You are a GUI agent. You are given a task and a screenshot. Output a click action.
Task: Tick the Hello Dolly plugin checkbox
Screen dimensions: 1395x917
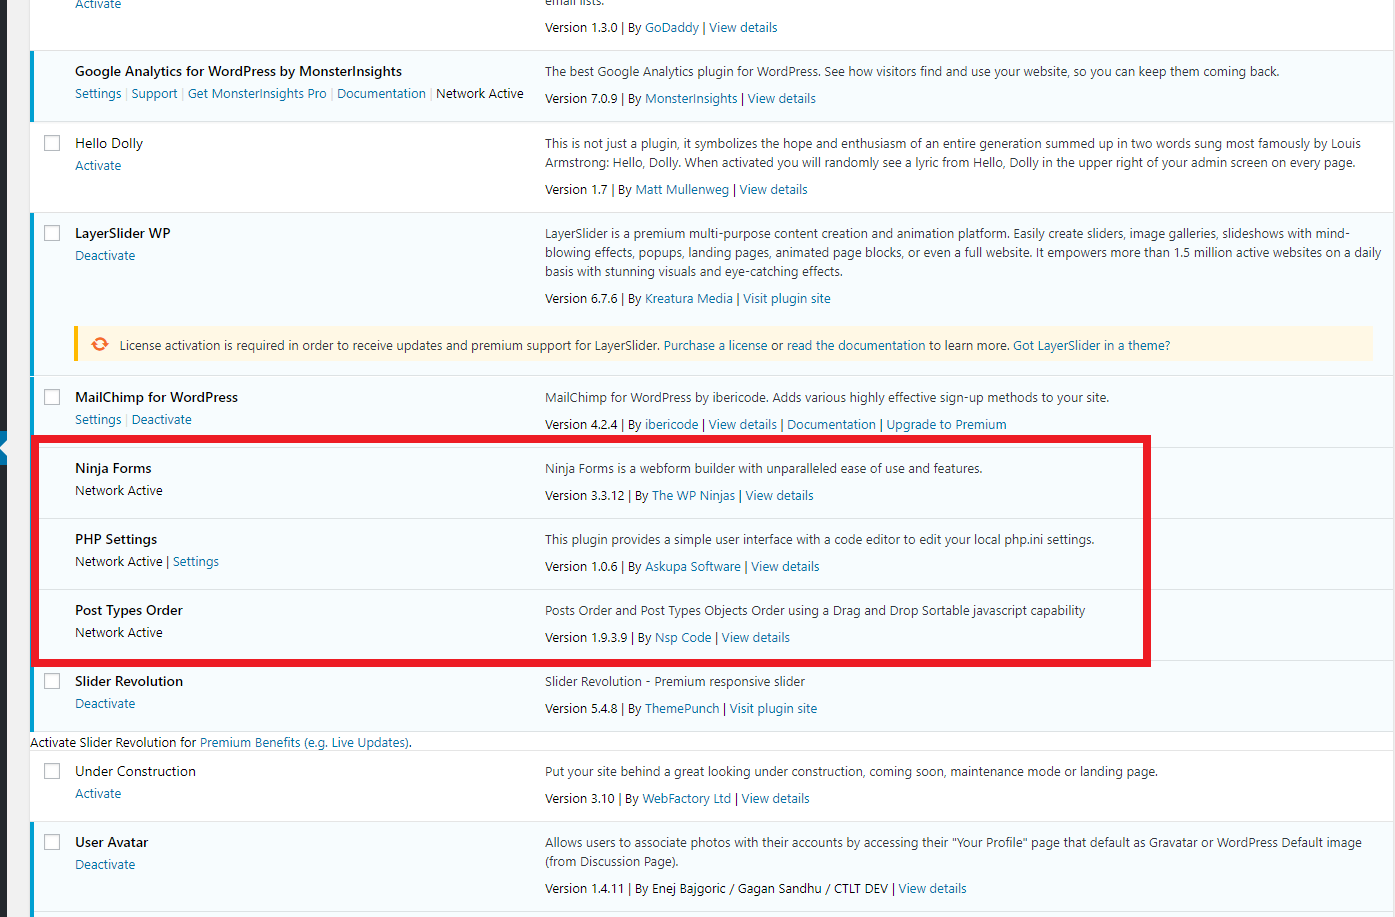(x=52, y=143)
